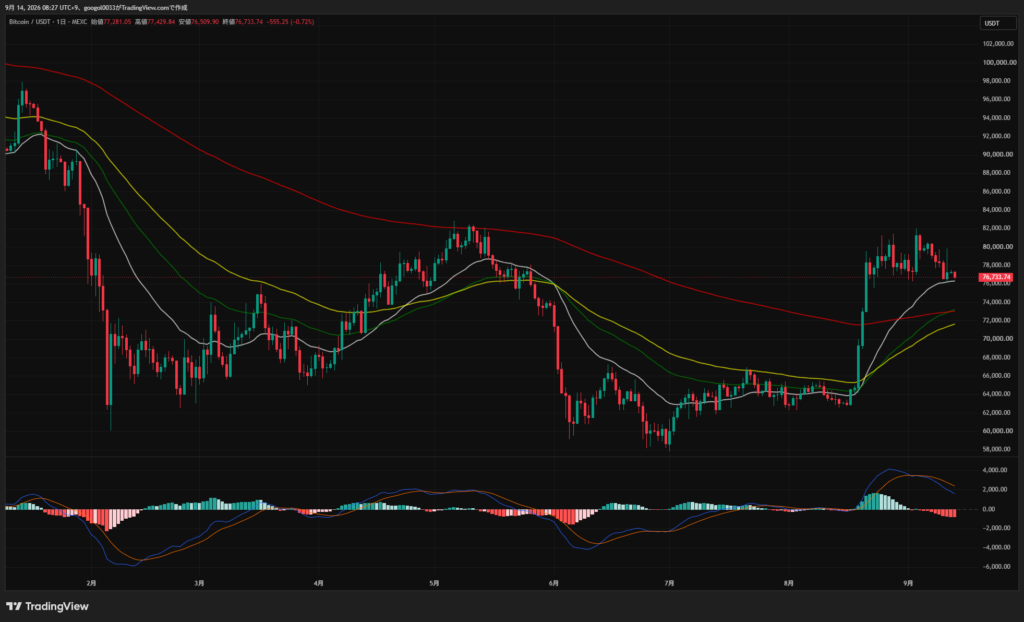Click the 5月 marker on time axis
1024x622 pixels.
435,582
